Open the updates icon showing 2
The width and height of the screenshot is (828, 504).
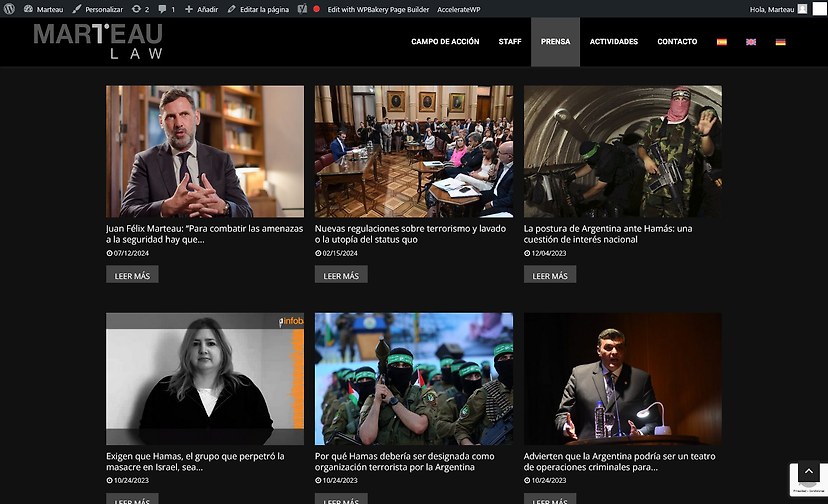(140, 9)
